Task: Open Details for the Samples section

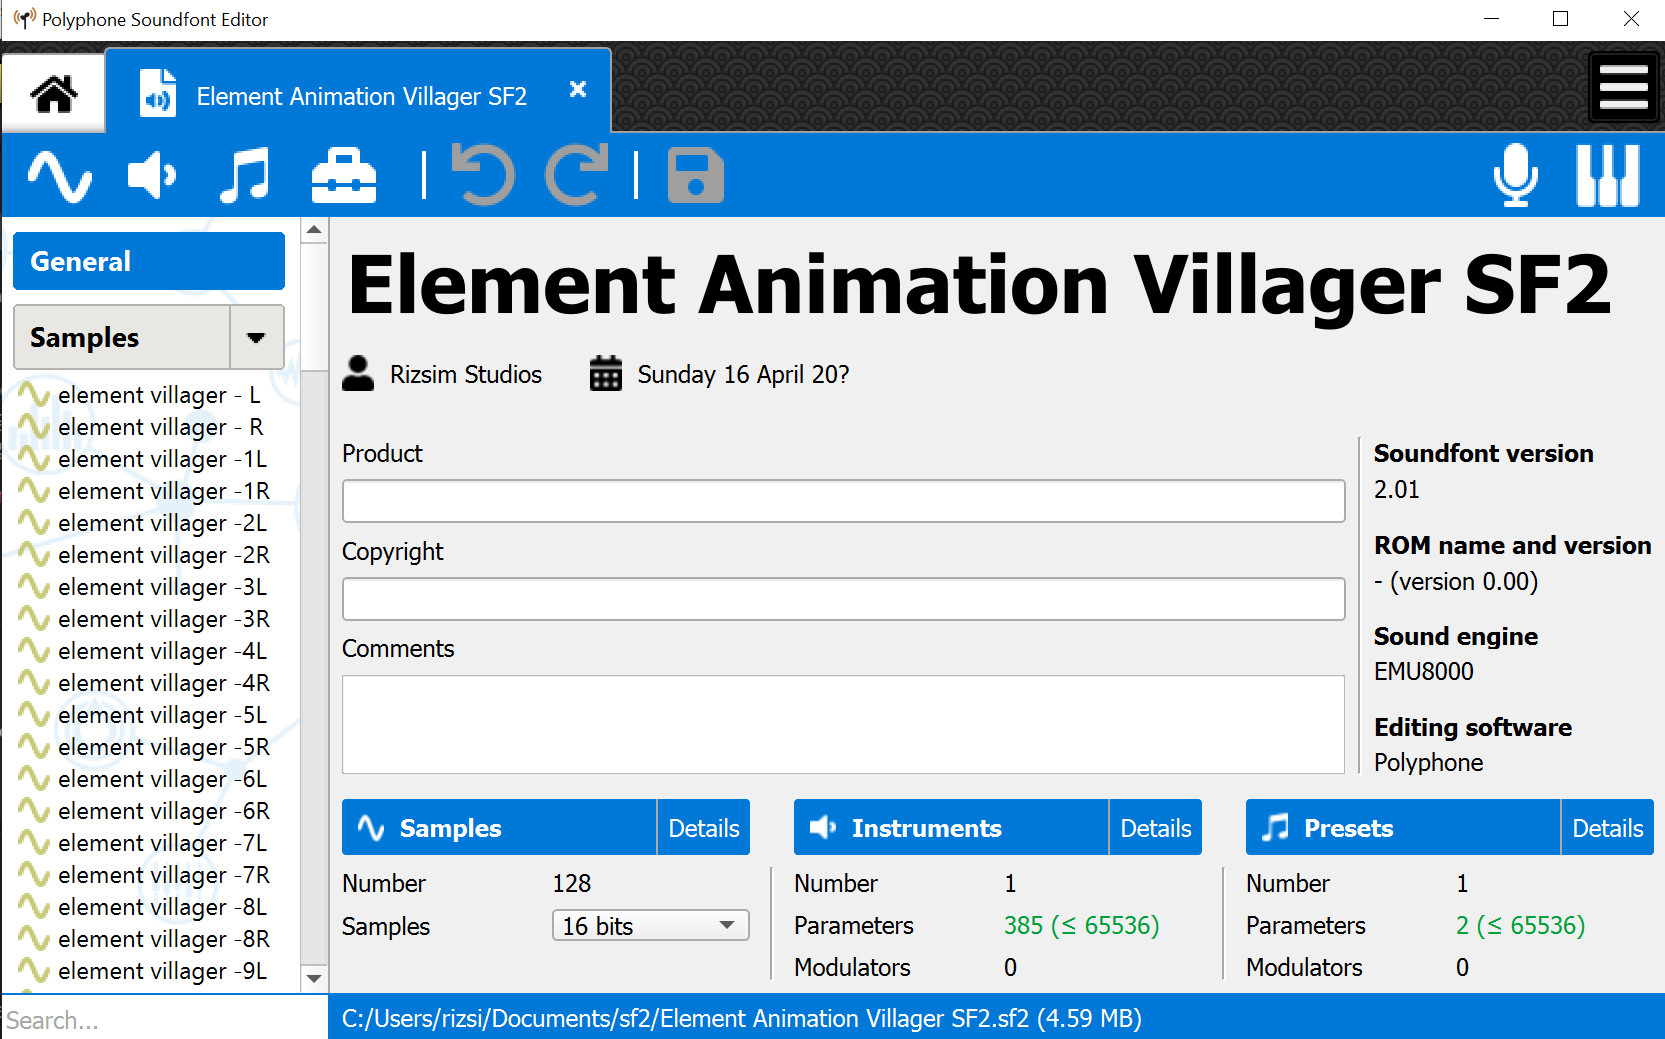Action: [703, 827]
